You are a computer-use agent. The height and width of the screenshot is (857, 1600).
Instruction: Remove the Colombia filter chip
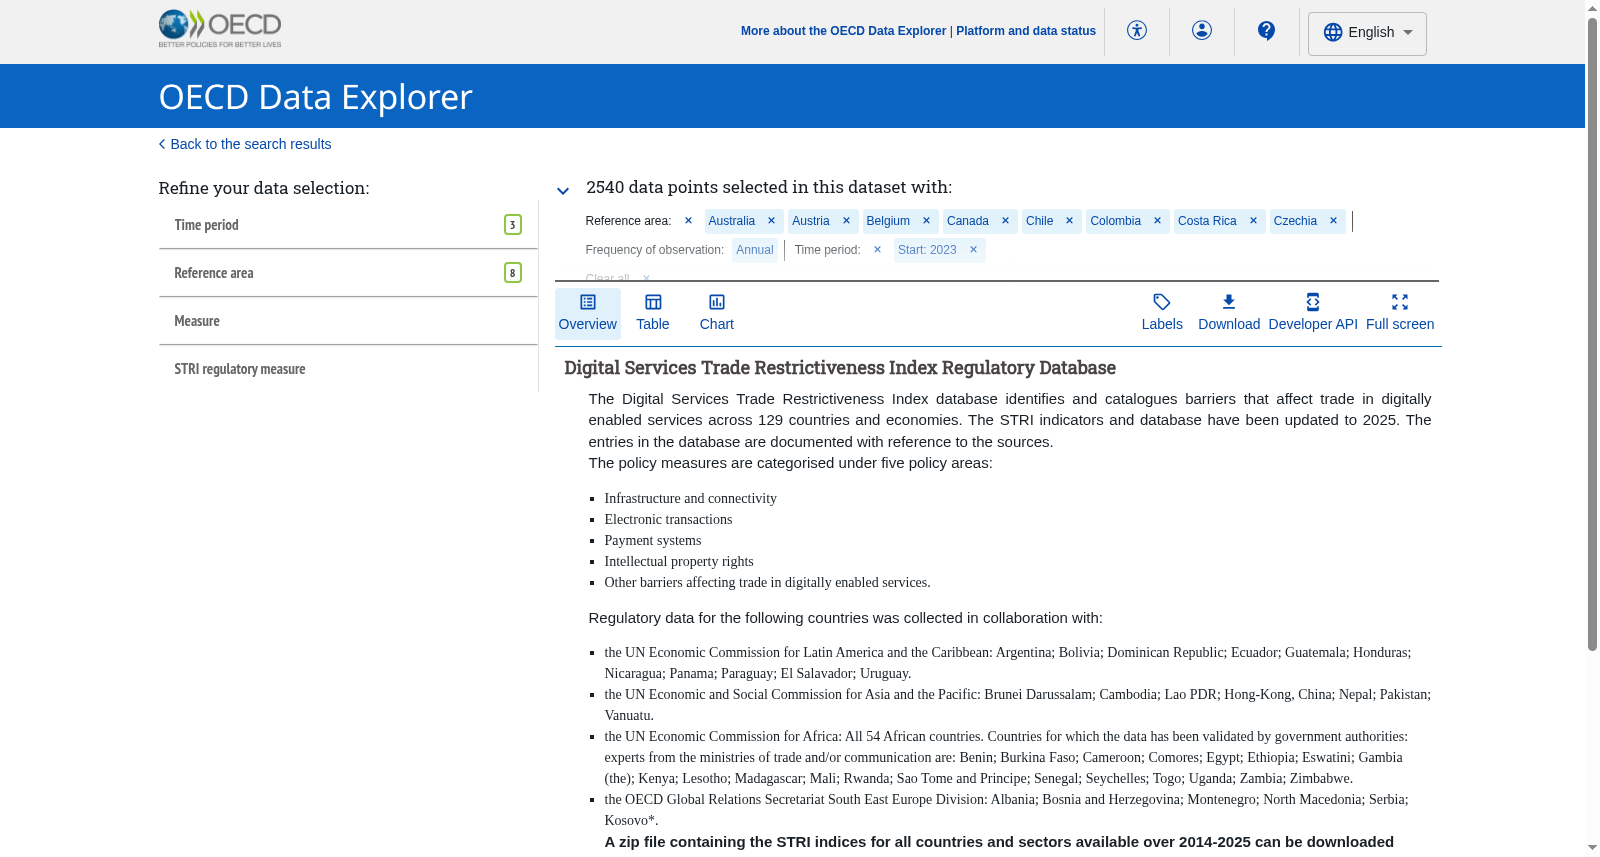point(1157,221)
